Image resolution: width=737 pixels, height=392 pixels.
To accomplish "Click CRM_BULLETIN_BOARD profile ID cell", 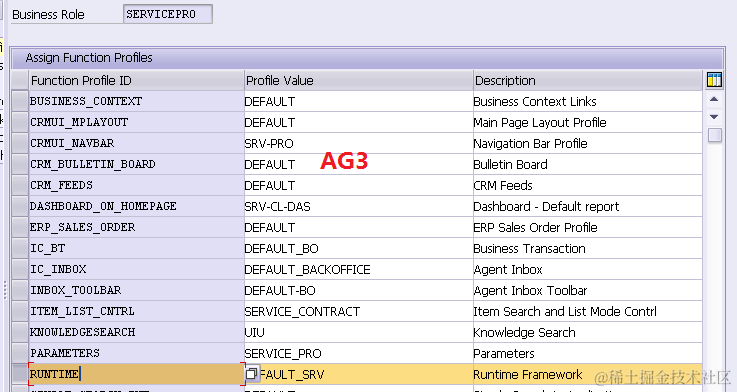I will (x=136, y=164).
